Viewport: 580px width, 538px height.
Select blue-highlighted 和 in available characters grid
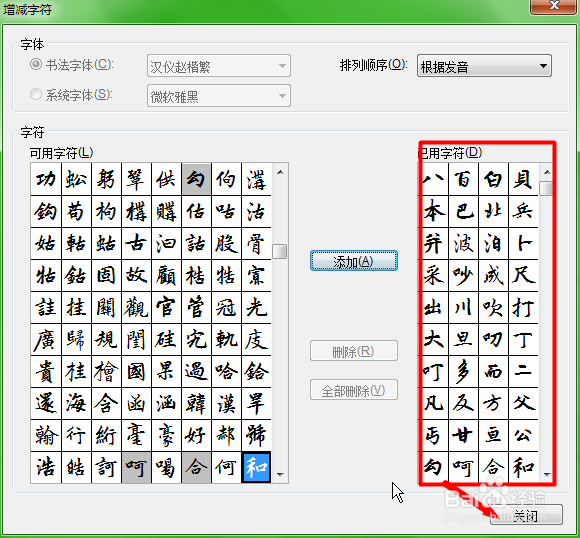(x=256, y=467)
